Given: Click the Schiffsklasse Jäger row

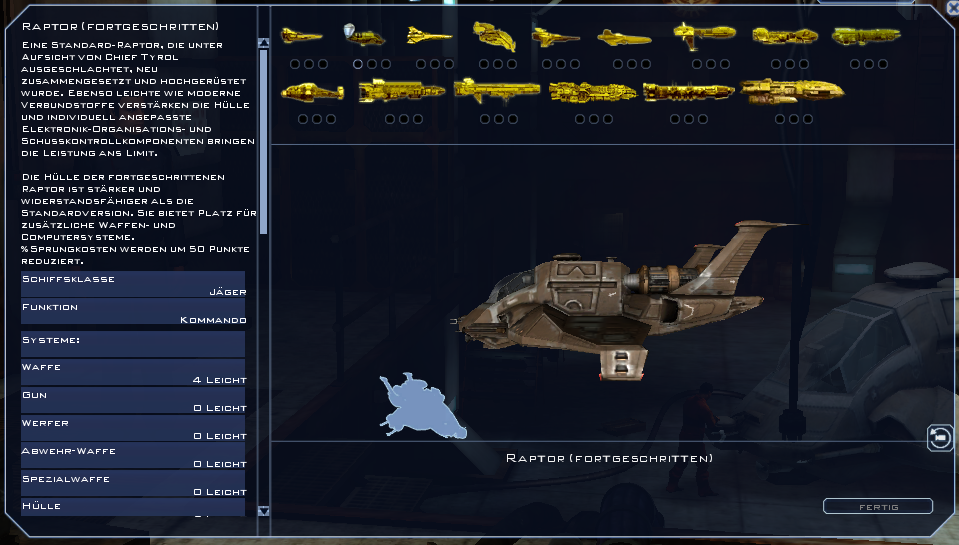Looking at the screenshot, I should [133, 285].
